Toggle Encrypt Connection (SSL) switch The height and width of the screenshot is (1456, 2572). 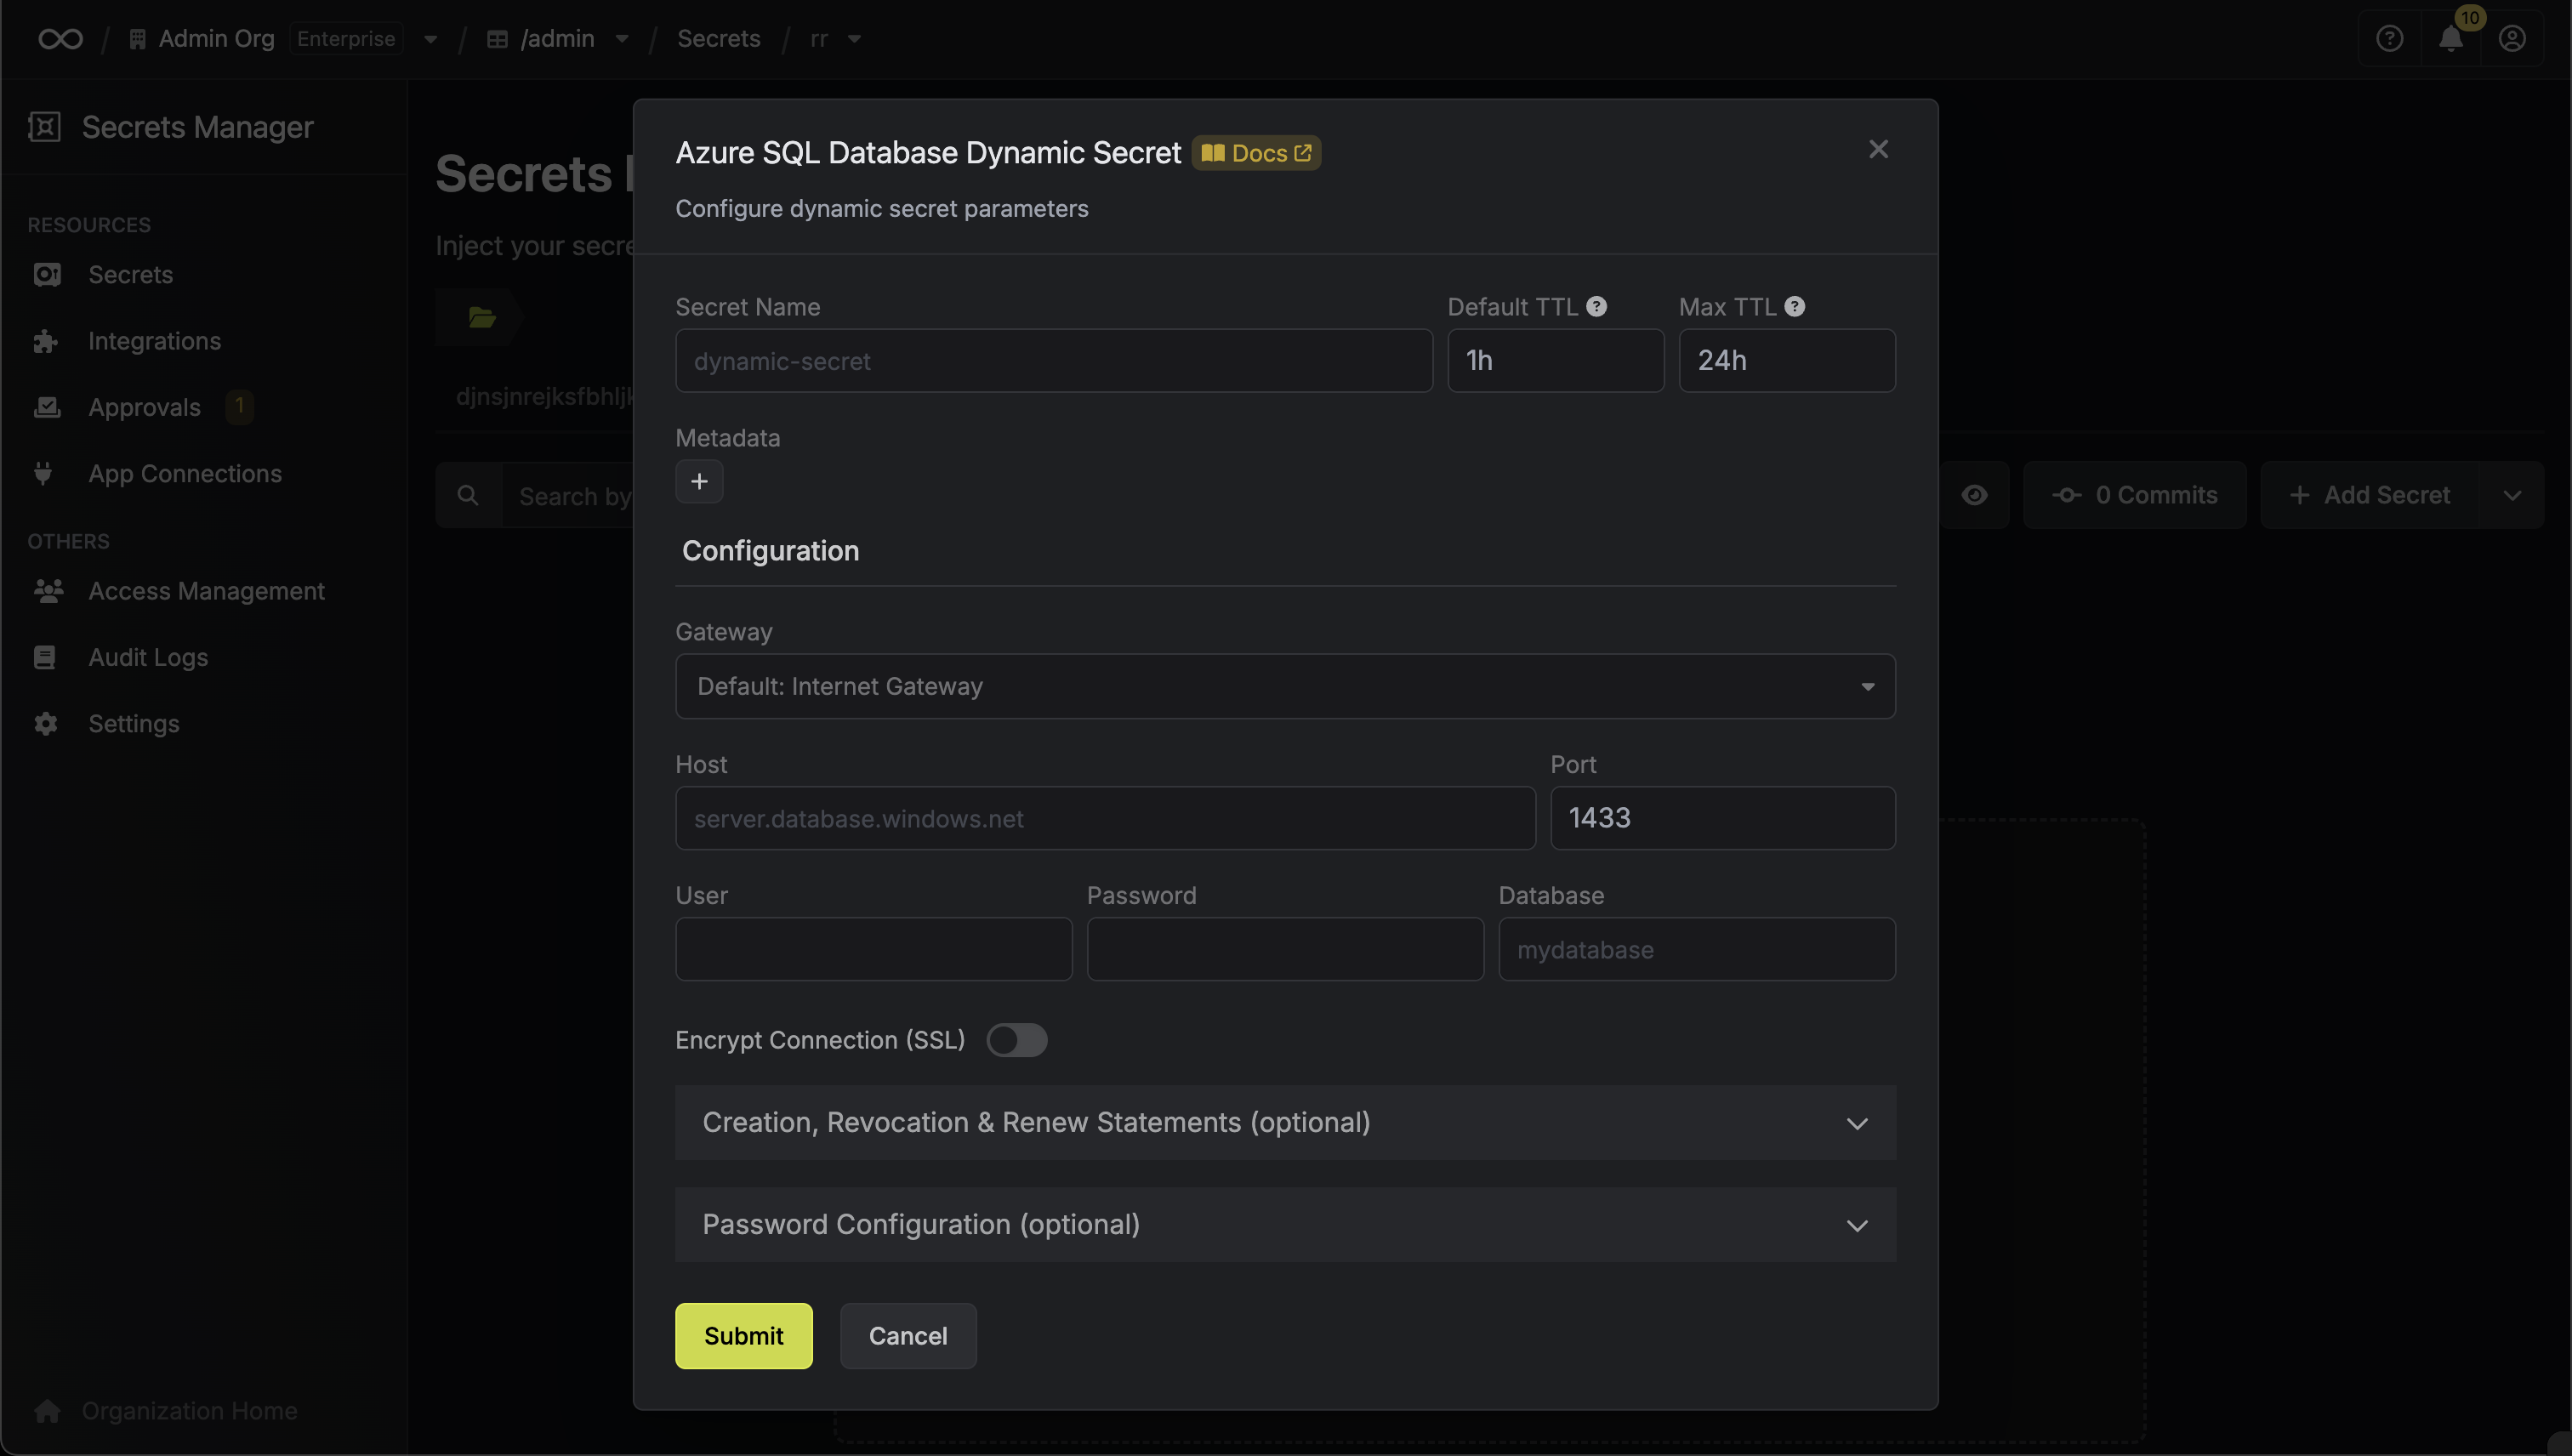1016,1040
